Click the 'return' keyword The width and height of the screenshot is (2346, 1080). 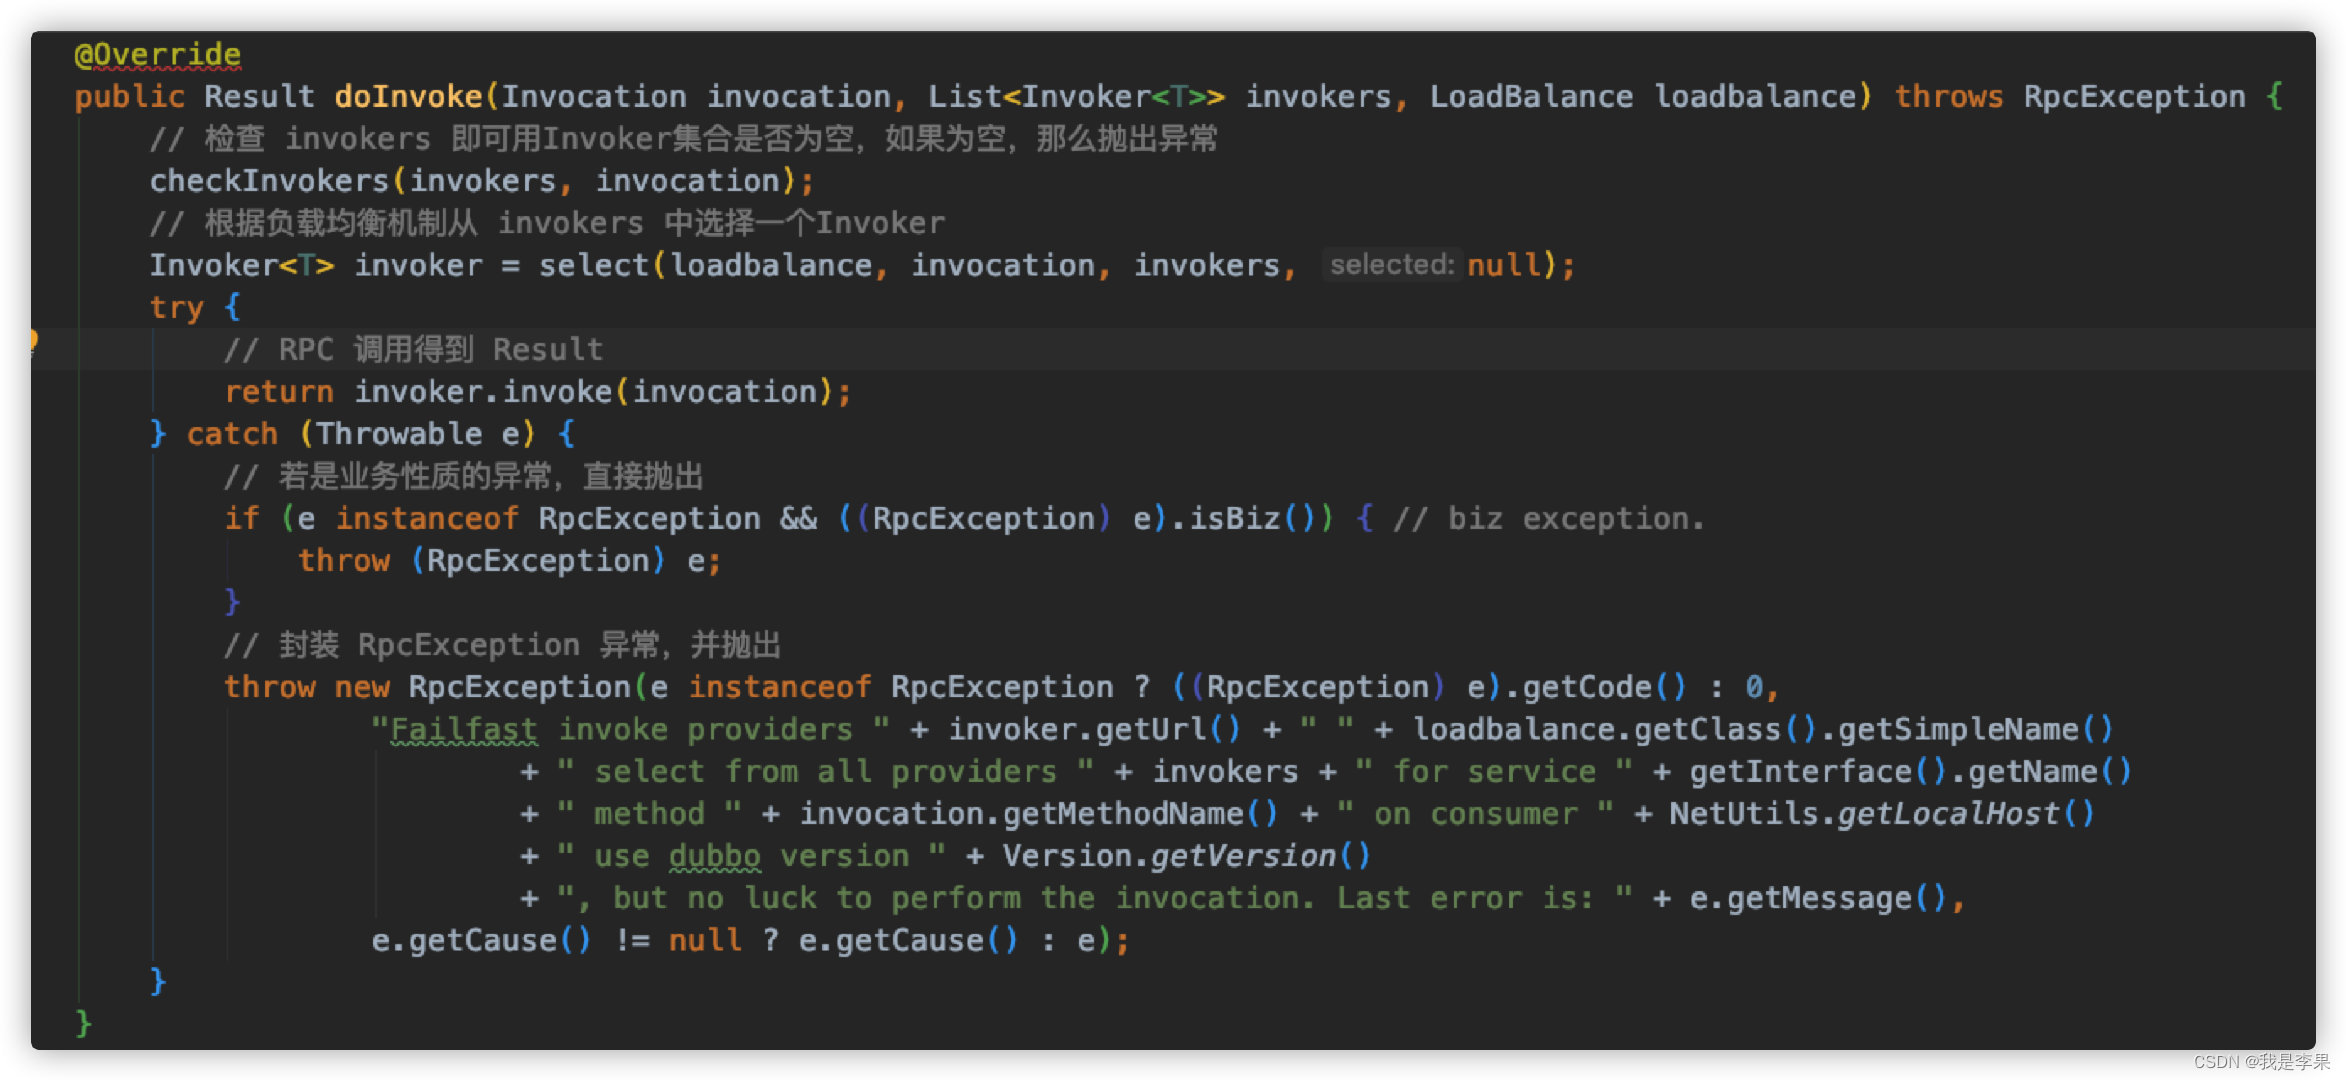click(279, 392)
